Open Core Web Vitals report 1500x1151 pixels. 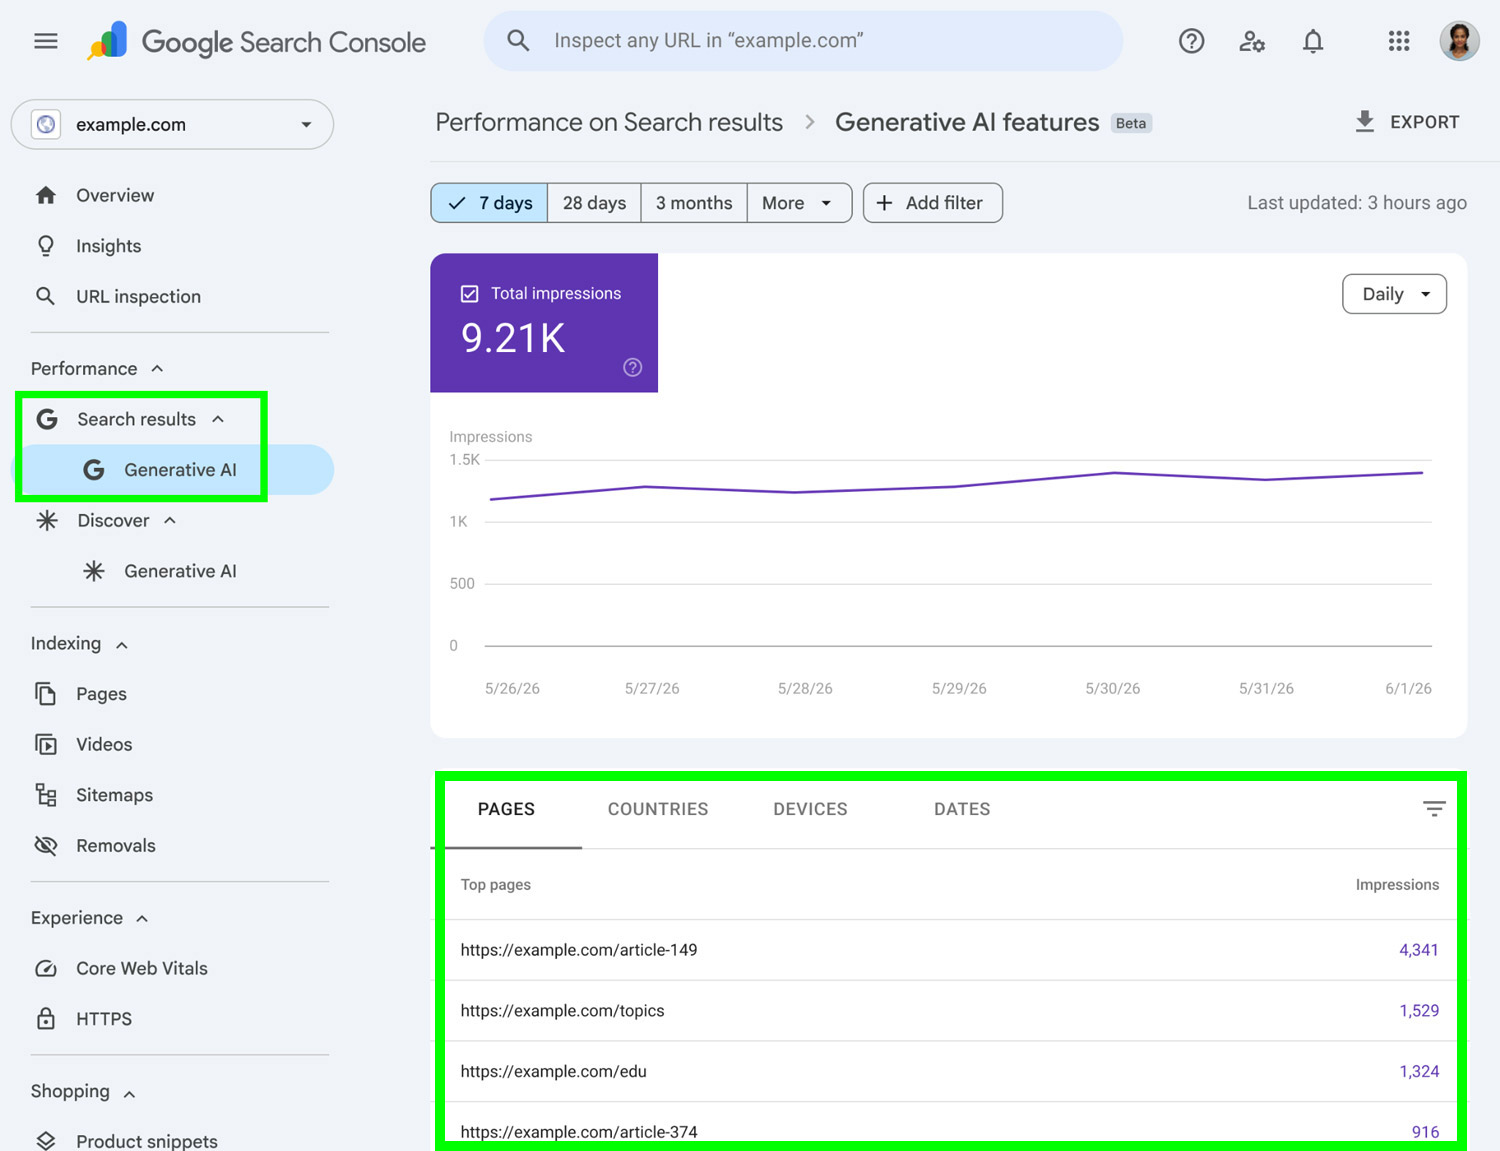142,968
